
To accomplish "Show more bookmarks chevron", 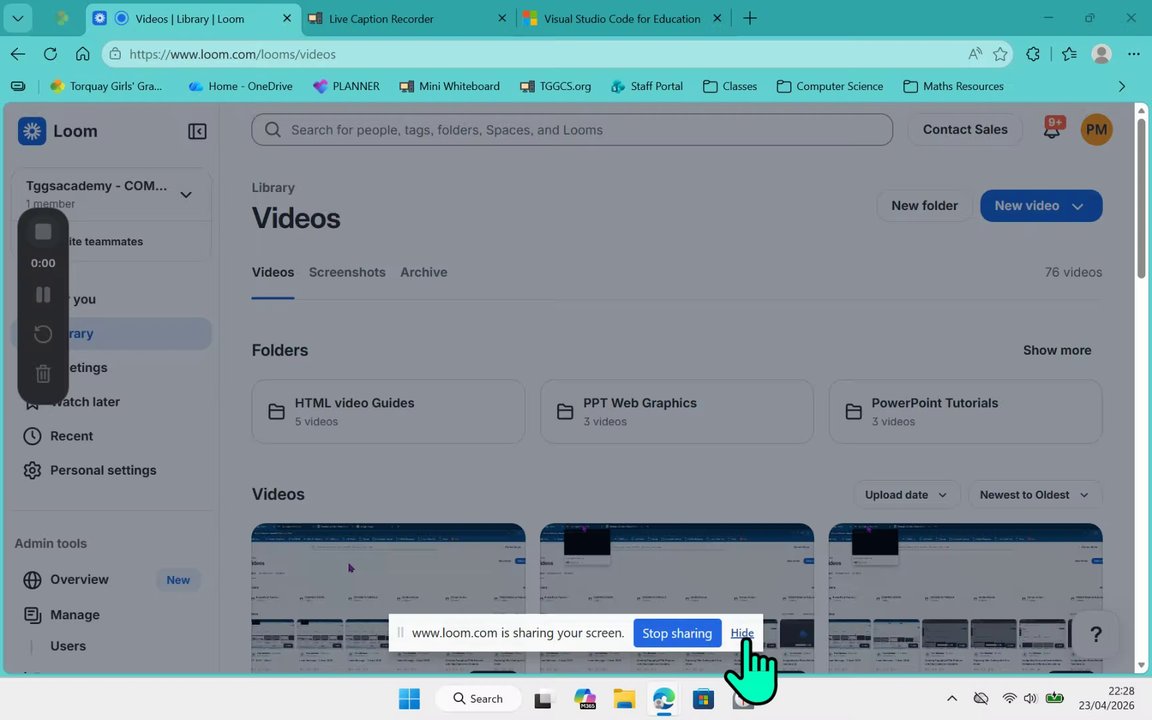I will (x=1121, y=86).
